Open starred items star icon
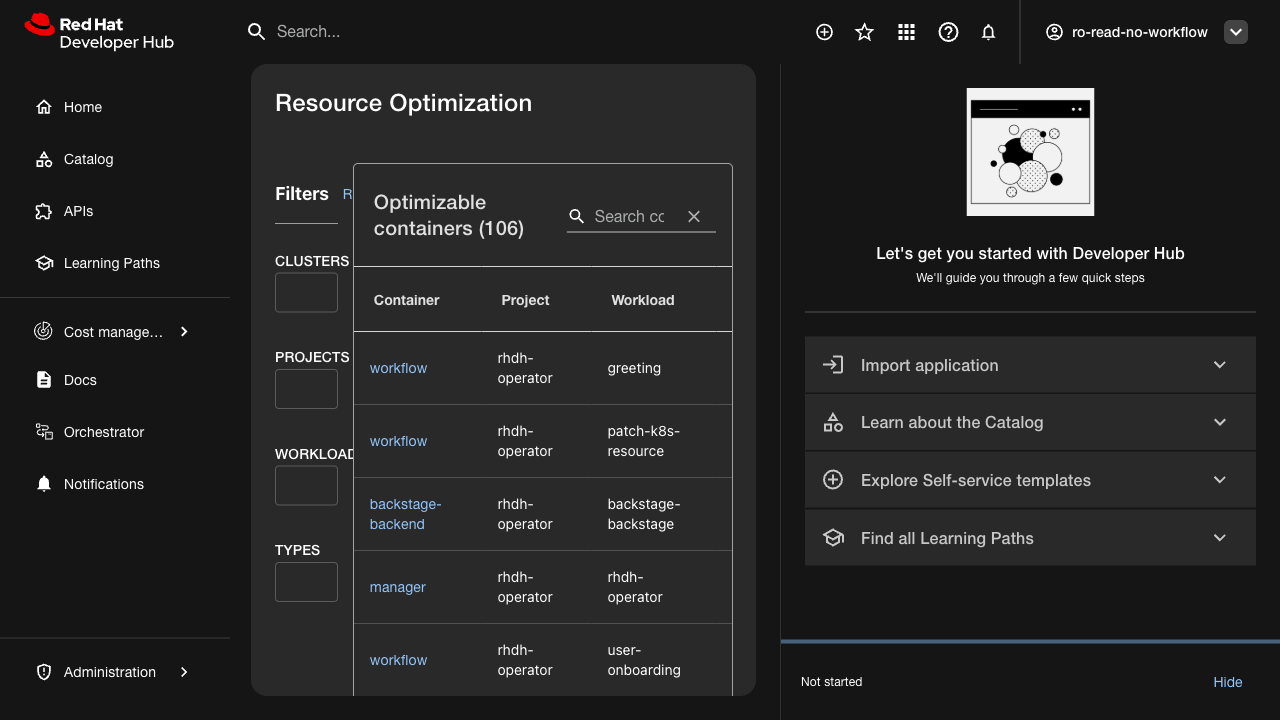1280x720 pixels. point(865,32)
